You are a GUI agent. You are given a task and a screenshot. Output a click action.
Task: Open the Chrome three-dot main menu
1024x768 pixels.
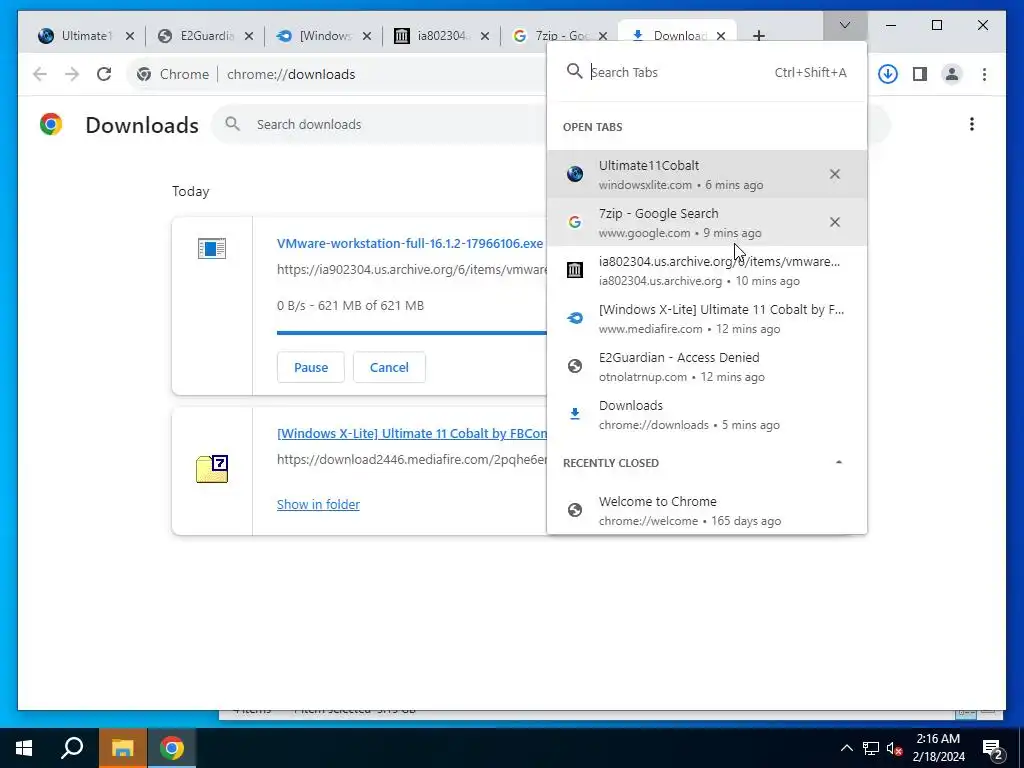984,74
